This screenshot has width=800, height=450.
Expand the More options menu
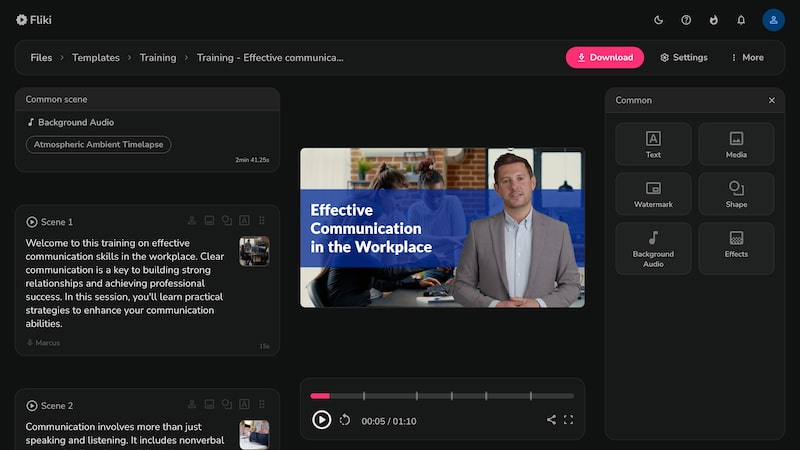(747, 58)
